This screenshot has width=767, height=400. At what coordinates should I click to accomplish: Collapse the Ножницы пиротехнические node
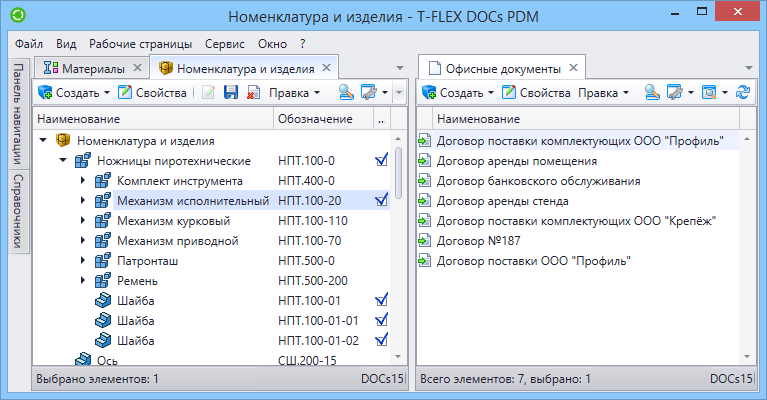63,160
